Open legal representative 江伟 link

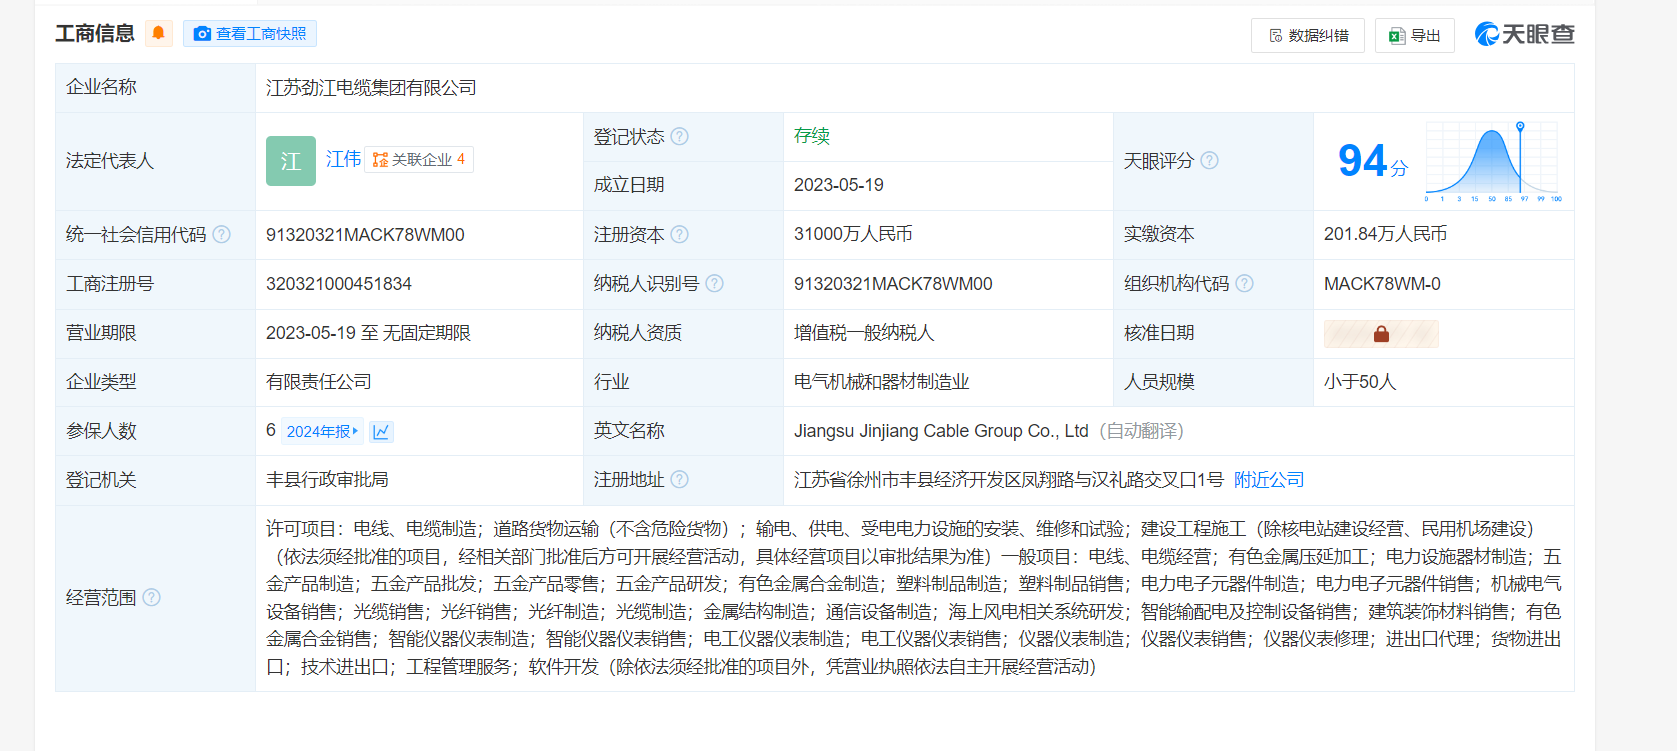pos(343,159)
